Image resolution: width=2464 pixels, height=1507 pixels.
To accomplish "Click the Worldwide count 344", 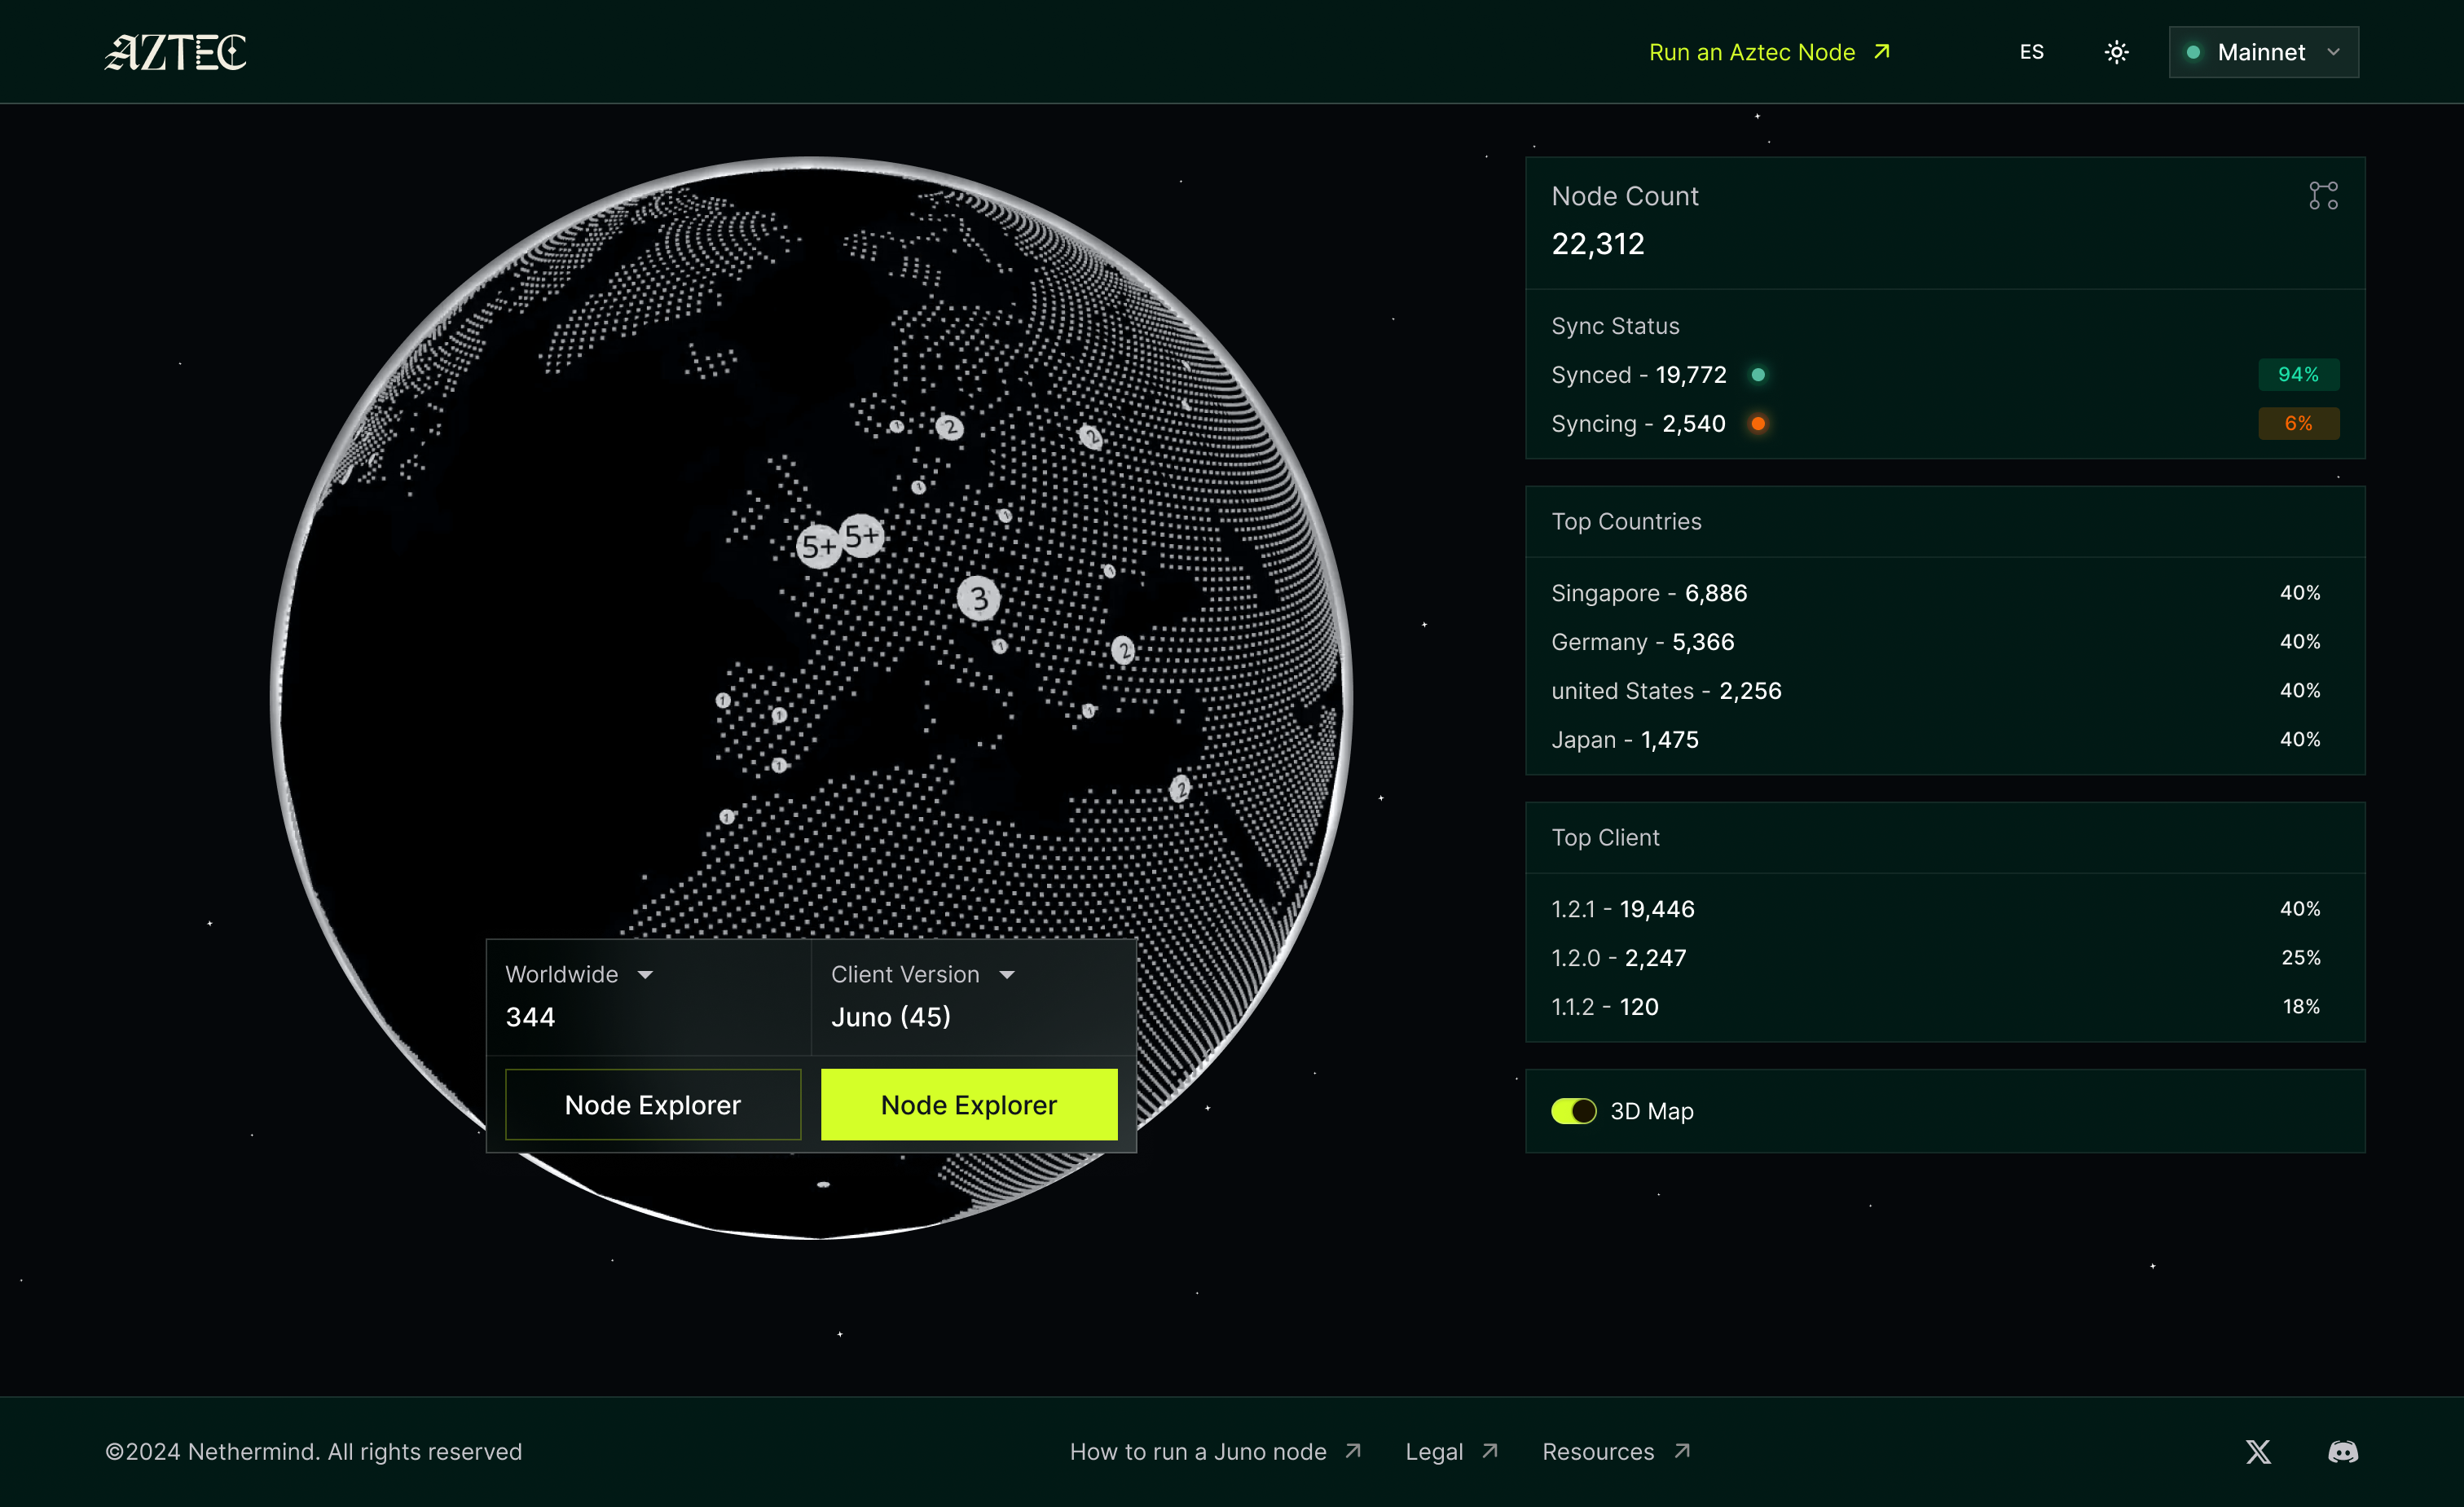I will [x=530, y=1017].
